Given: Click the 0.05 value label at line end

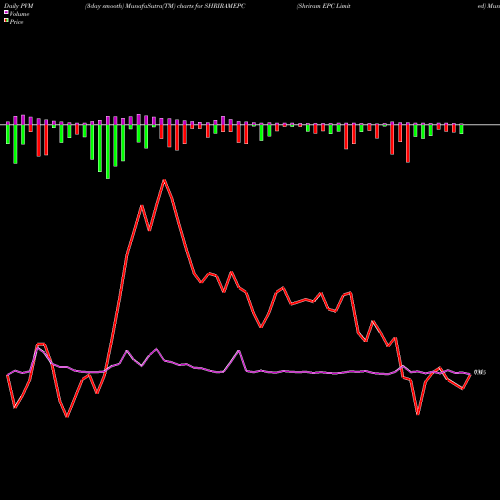Looking at the screenshot, I should [480, 372].
